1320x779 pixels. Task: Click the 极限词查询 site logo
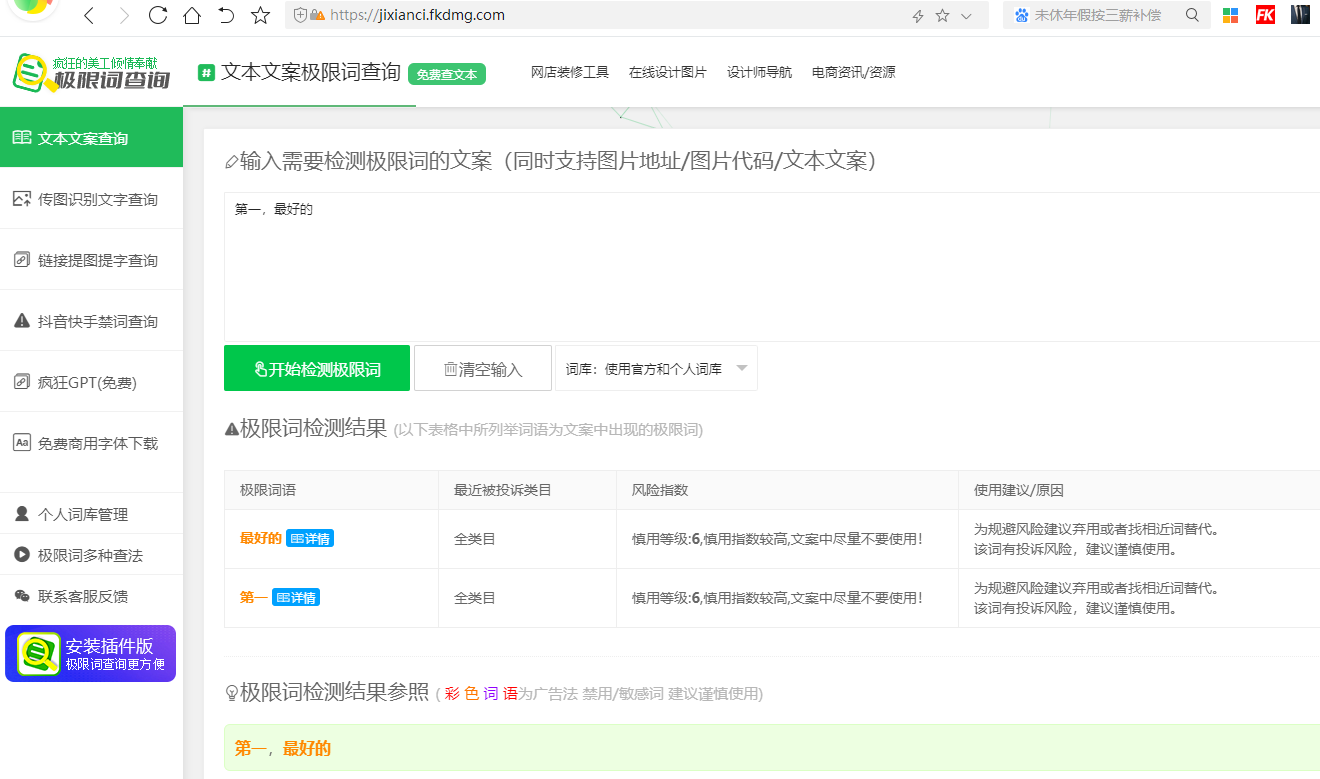click(91, 73)
